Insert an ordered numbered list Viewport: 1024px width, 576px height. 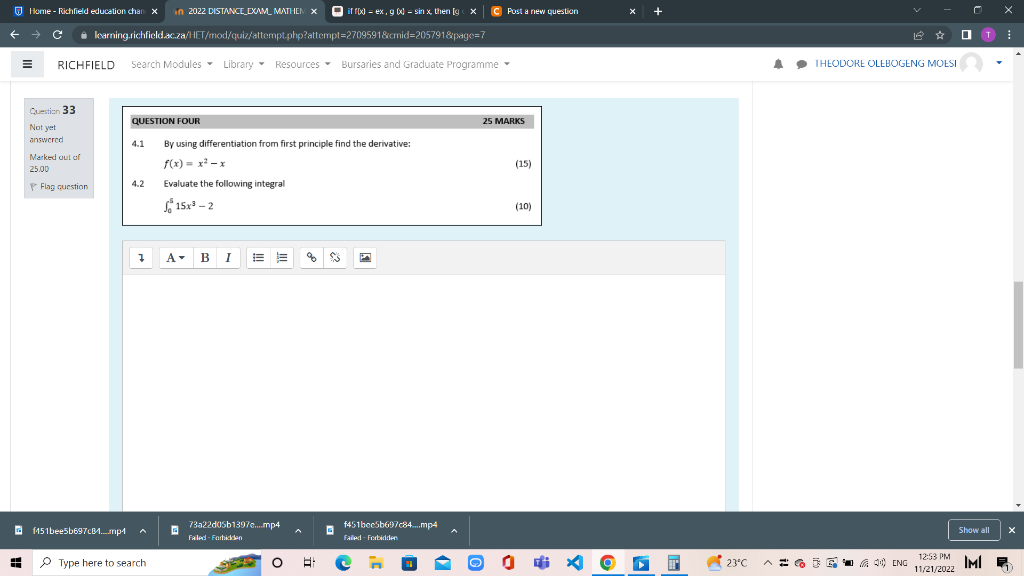pos(281,257)
